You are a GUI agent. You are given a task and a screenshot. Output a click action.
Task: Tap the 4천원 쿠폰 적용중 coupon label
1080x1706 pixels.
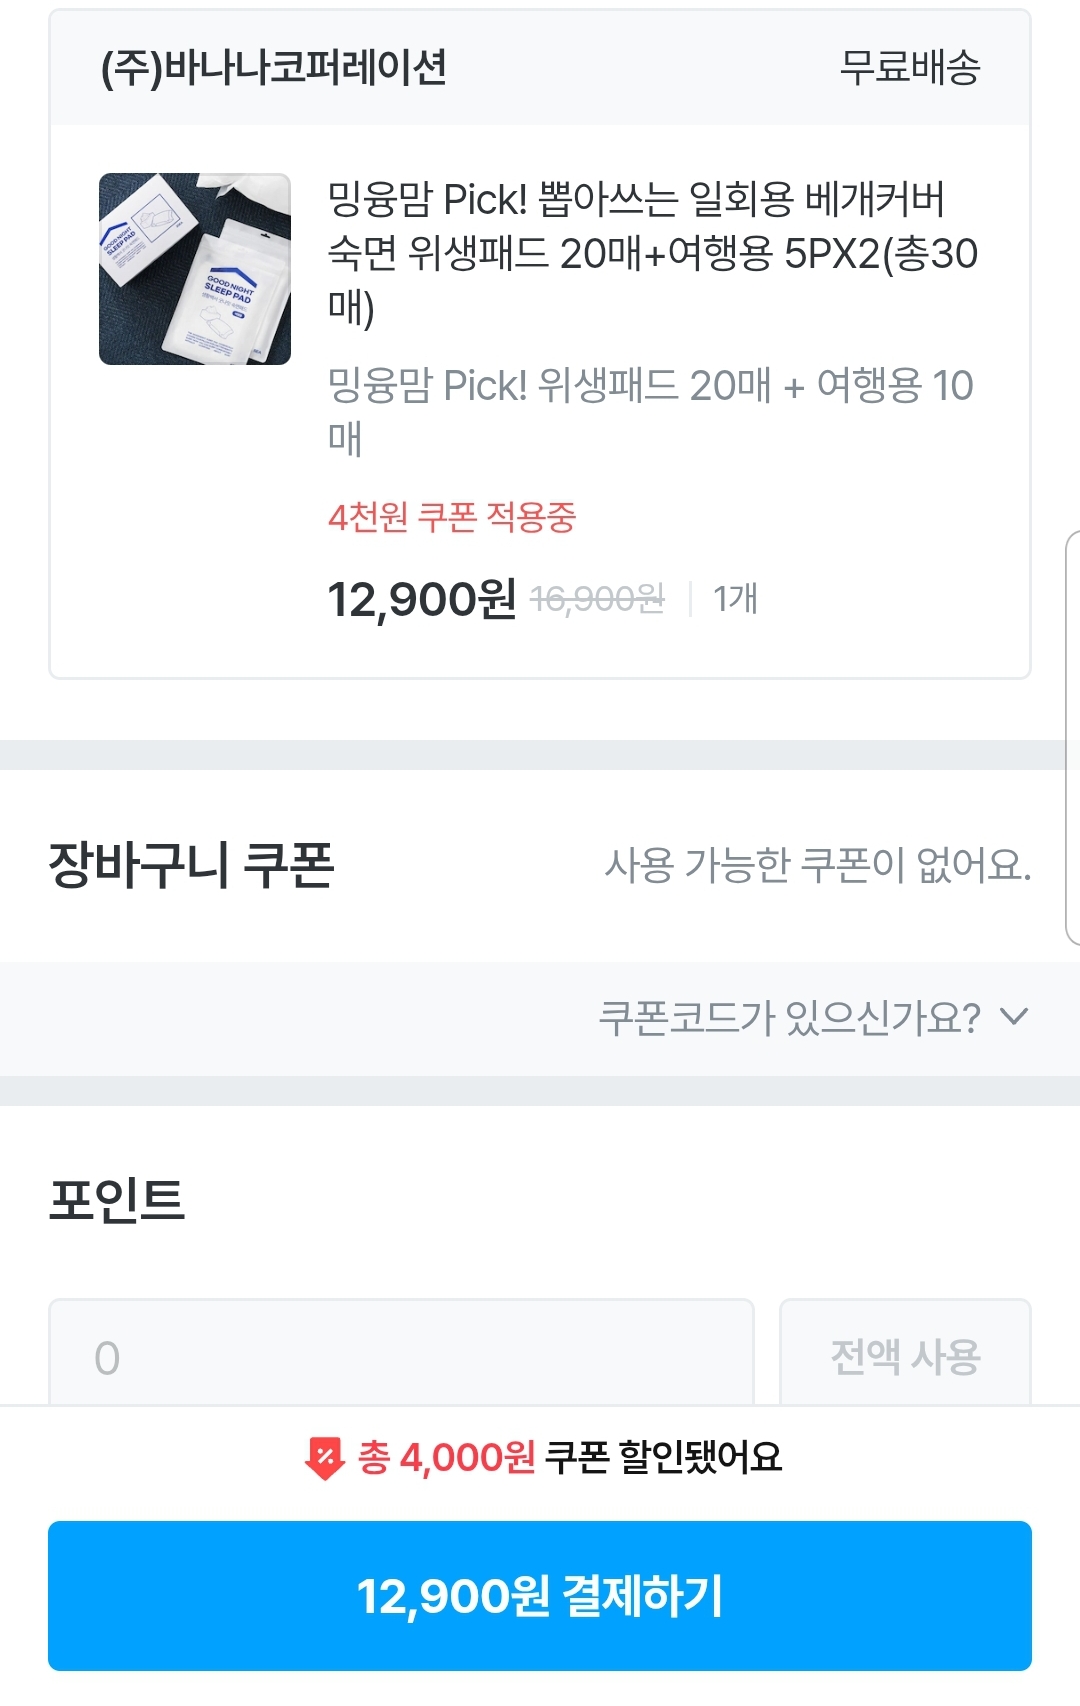coord(452,517)
